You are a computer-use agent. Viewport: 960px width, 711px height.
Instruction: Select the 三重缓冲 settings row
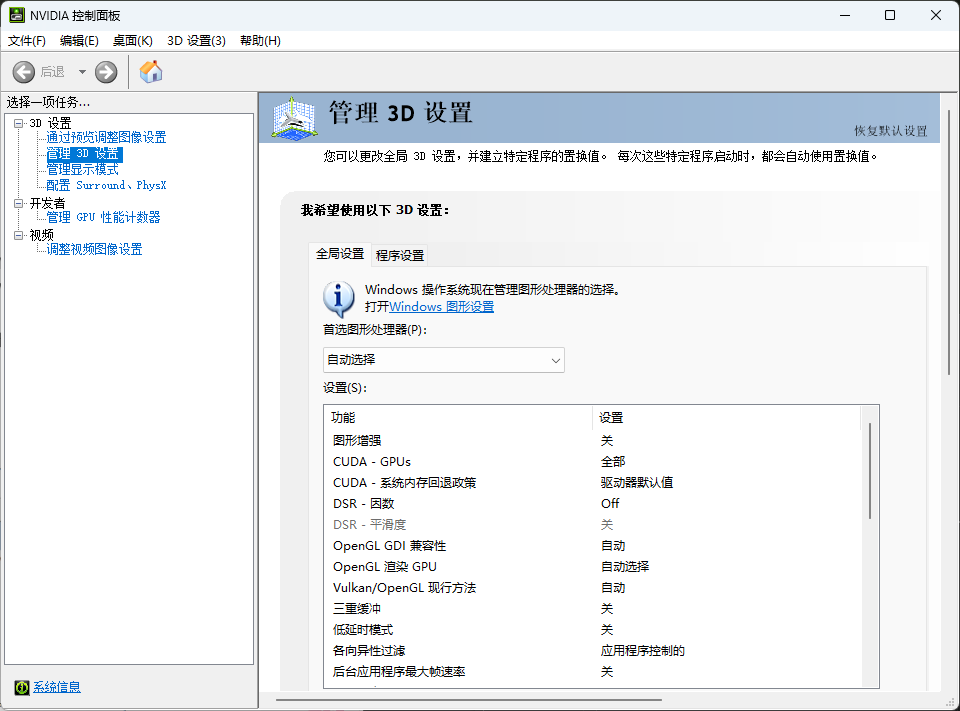(593, 609)
